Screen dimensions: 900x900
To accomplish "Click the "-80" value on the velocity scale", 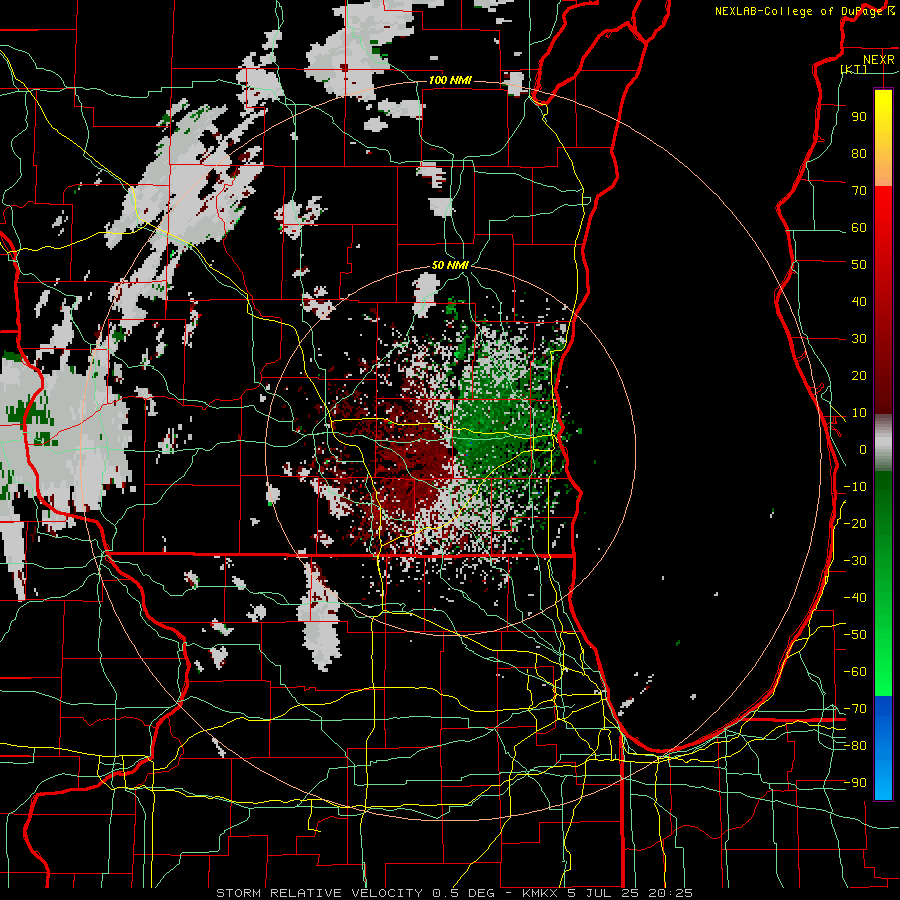I will coord(855,746).
